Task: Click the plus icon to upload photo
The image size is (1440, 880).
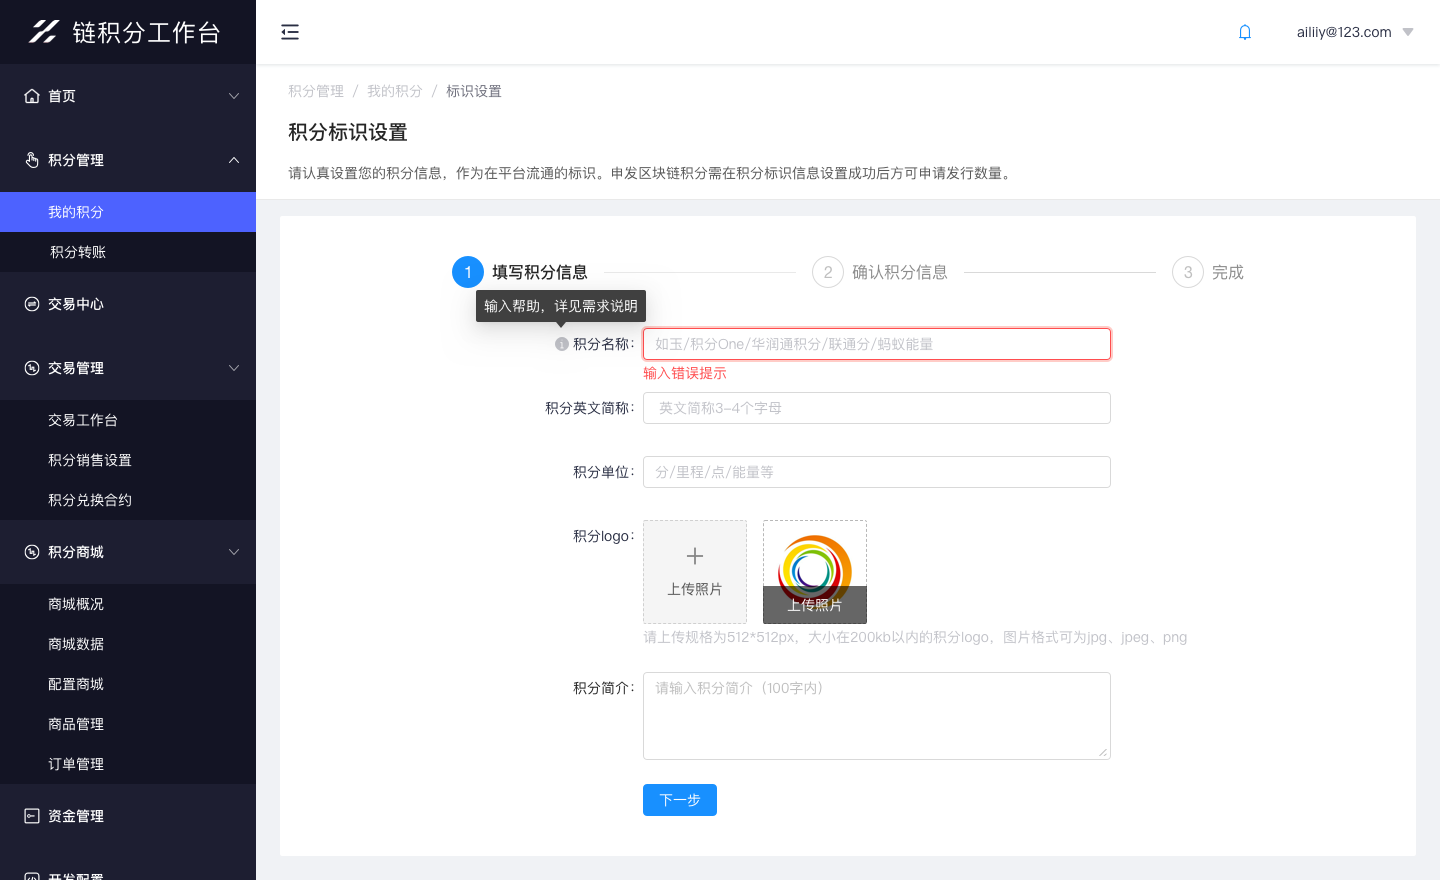Action: coord(695,557)
